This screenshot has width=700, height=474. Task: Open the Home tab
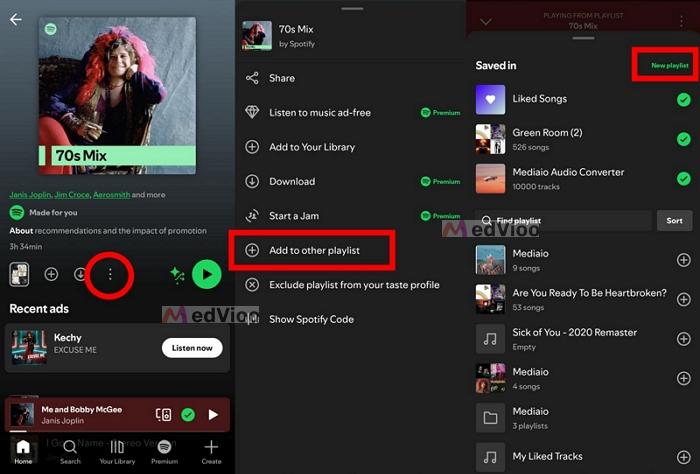pyautogui.click(x=23, y=452)
